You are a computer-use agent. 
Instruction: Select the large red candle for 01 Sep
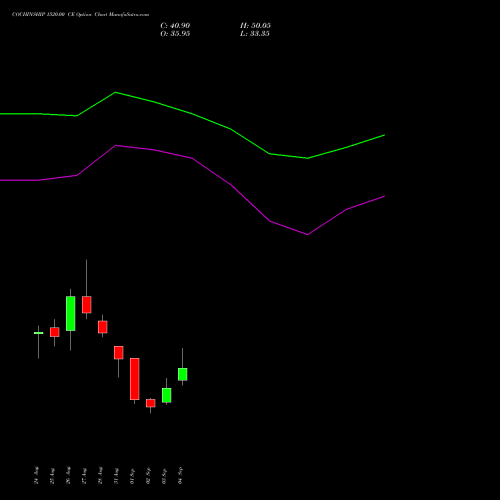point(135,379)
